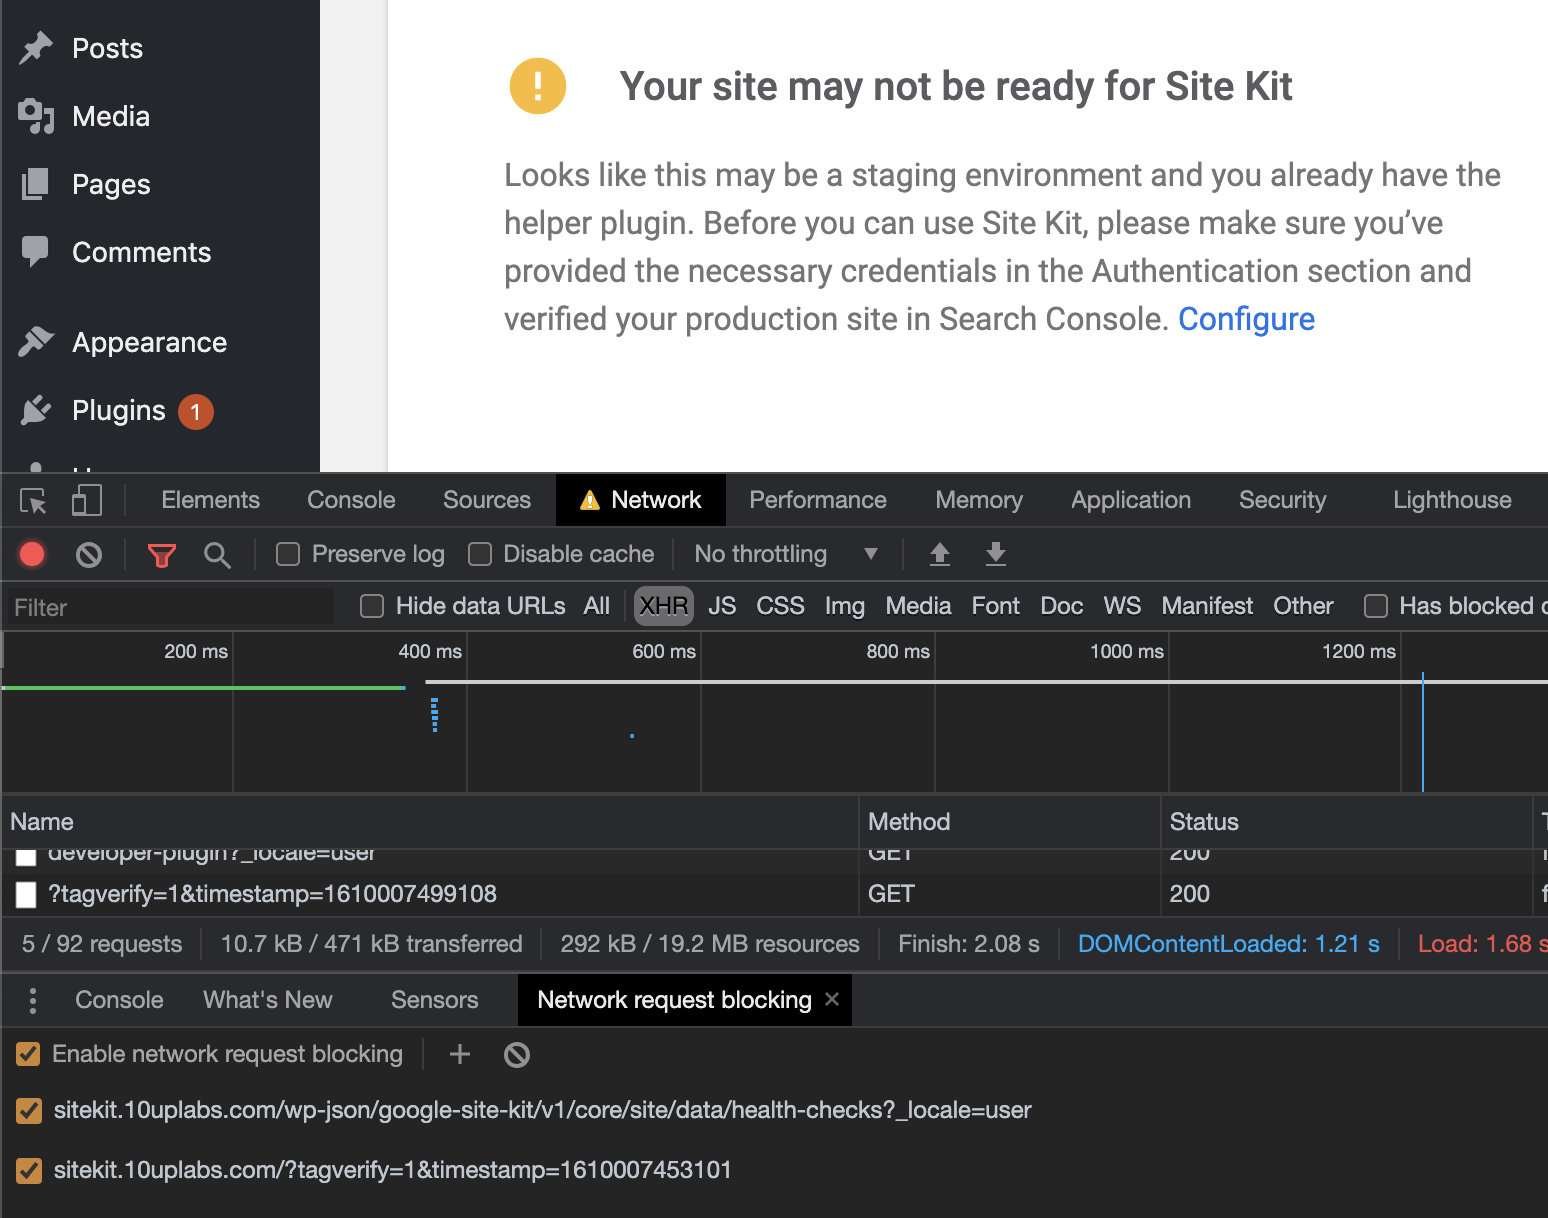Open the Security tab
The width and height of the screenshot is (1548, 1218).
[1283, 500]
